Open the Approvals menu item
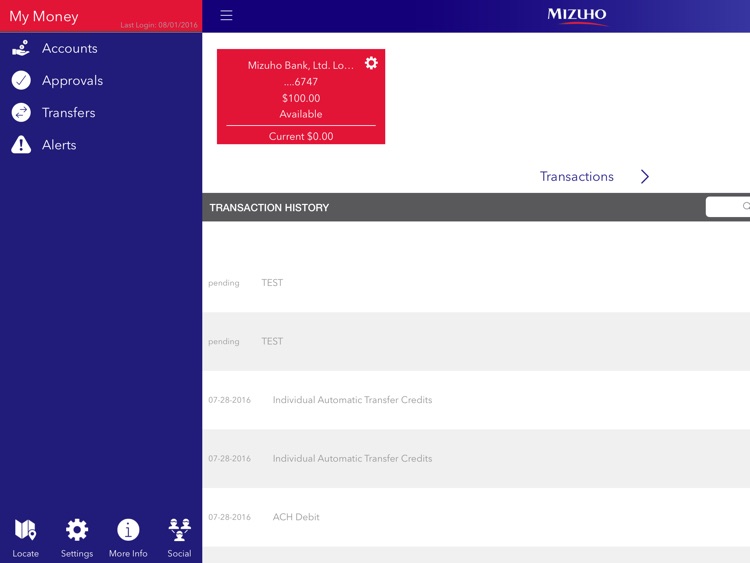The height and width of the screenshot is (563, 750). pyautogui.click(x=101, y=80)
